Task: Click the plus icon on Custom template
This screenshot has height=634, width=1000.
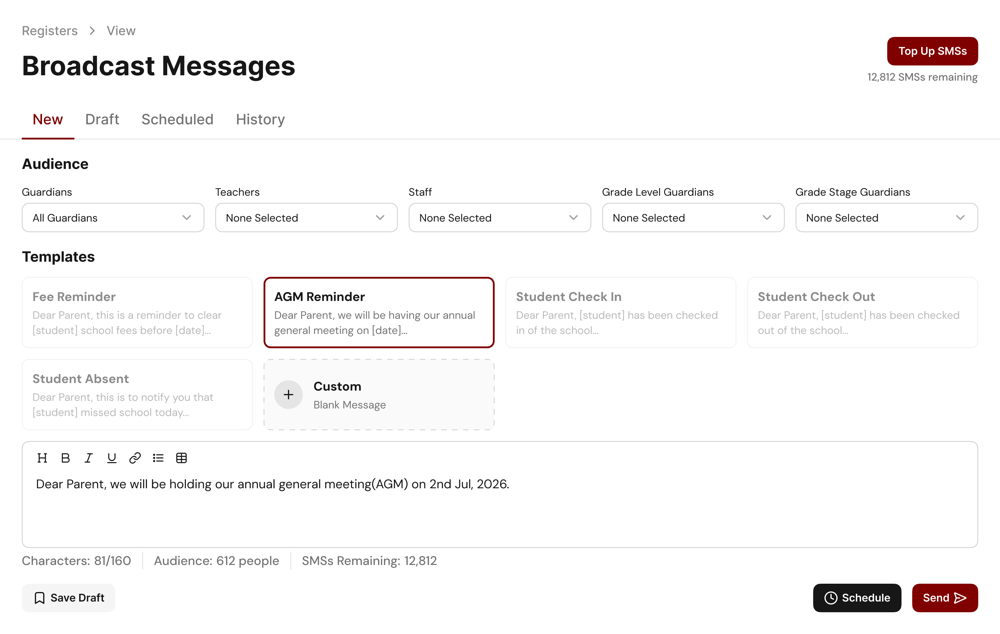Action: [x=288, y=395]
